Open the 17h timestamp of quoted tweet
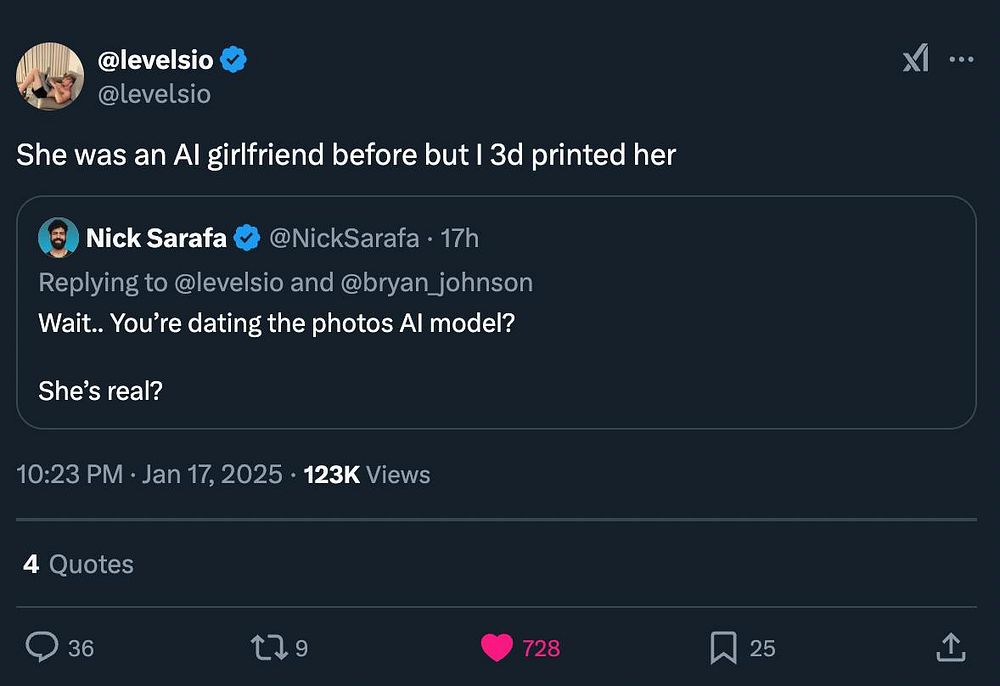 click(460, 239)
